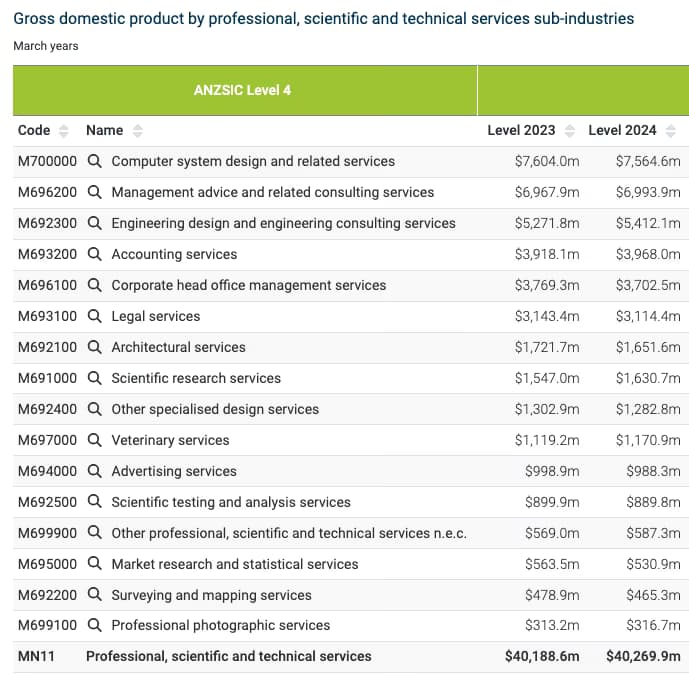Select the M692500 code cell
Image resolution: width=689 pixels, height=688 pixels.
pos(47,502)
